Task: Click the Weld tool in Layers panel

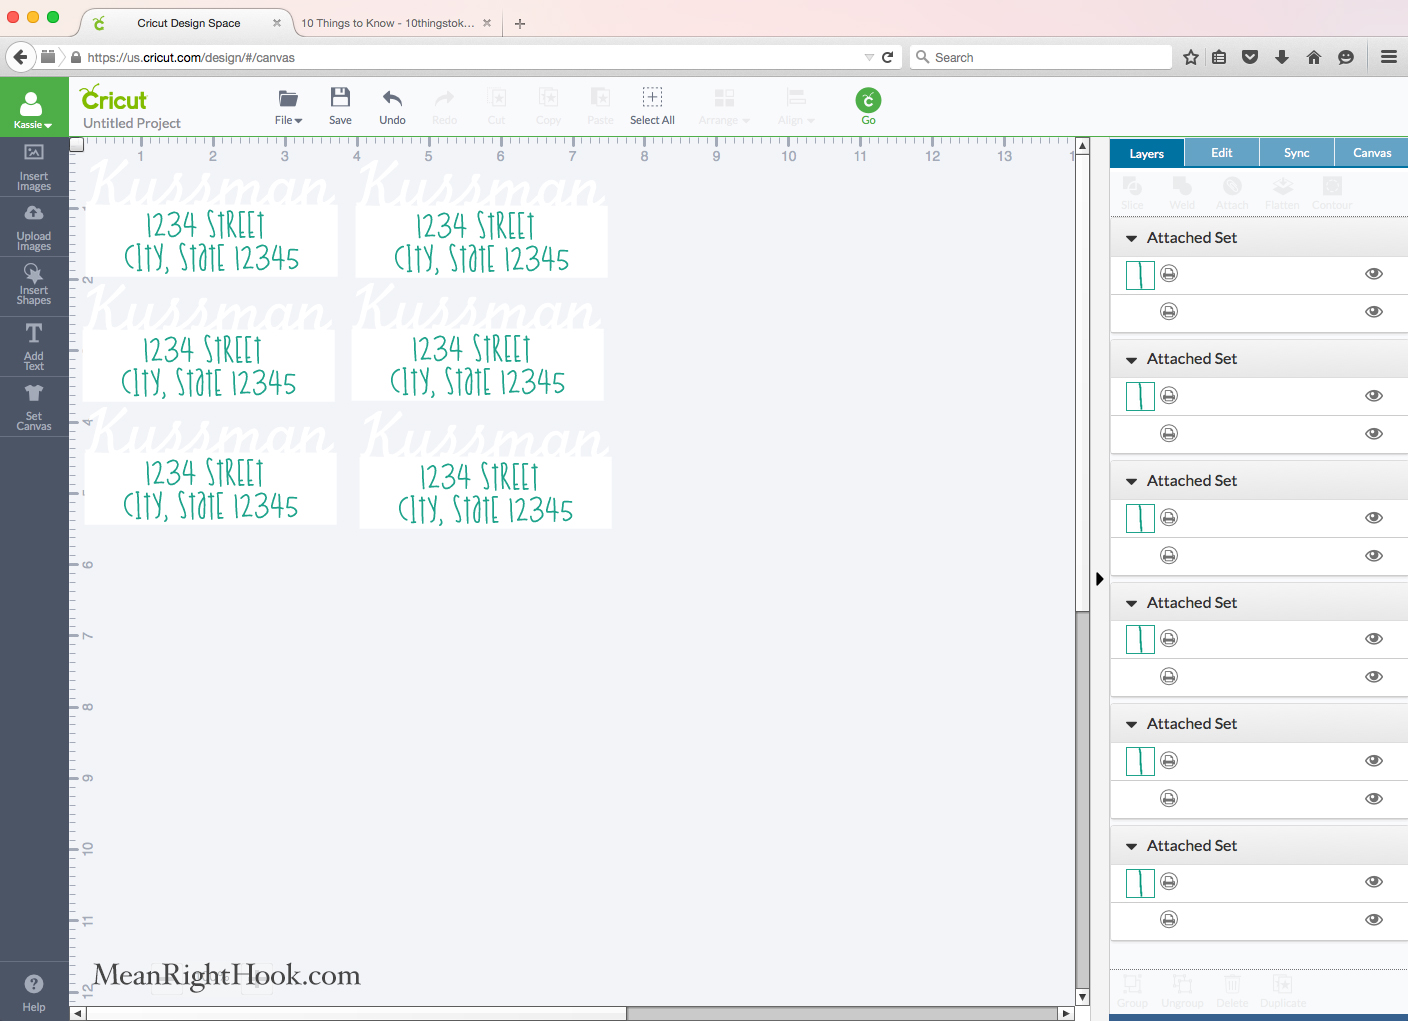Action: tap(1182, 193)
